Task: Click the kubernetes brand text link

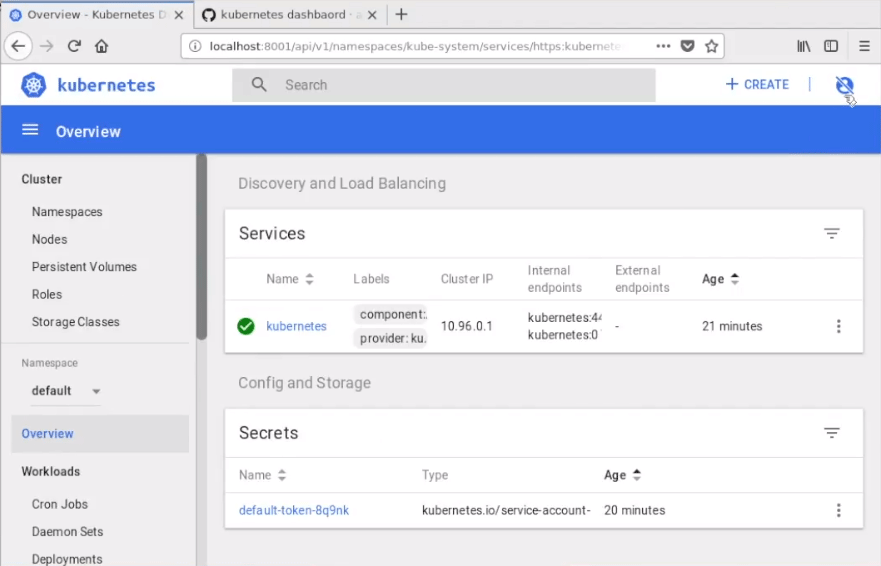Action: (x=106, y=85)
